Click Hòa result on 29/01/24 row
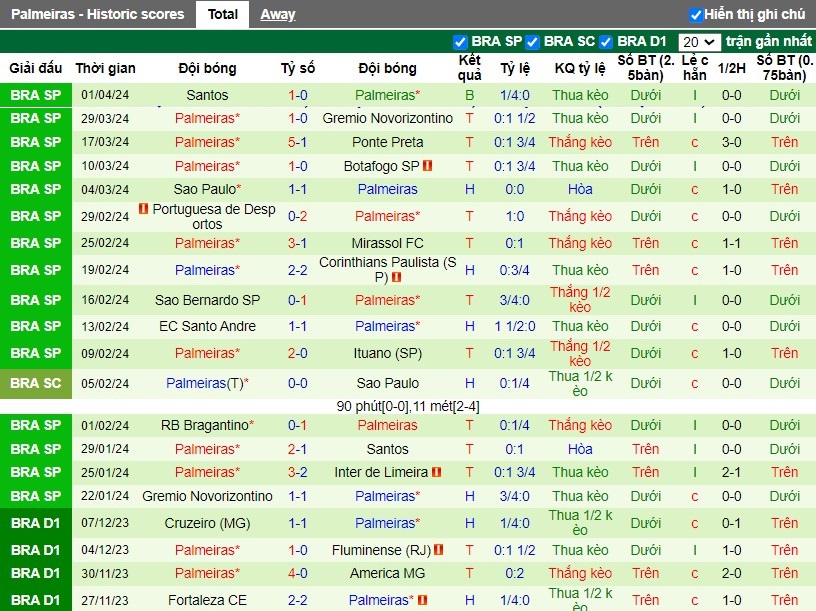This screenshot has height=611, width=816. (580, 449)
